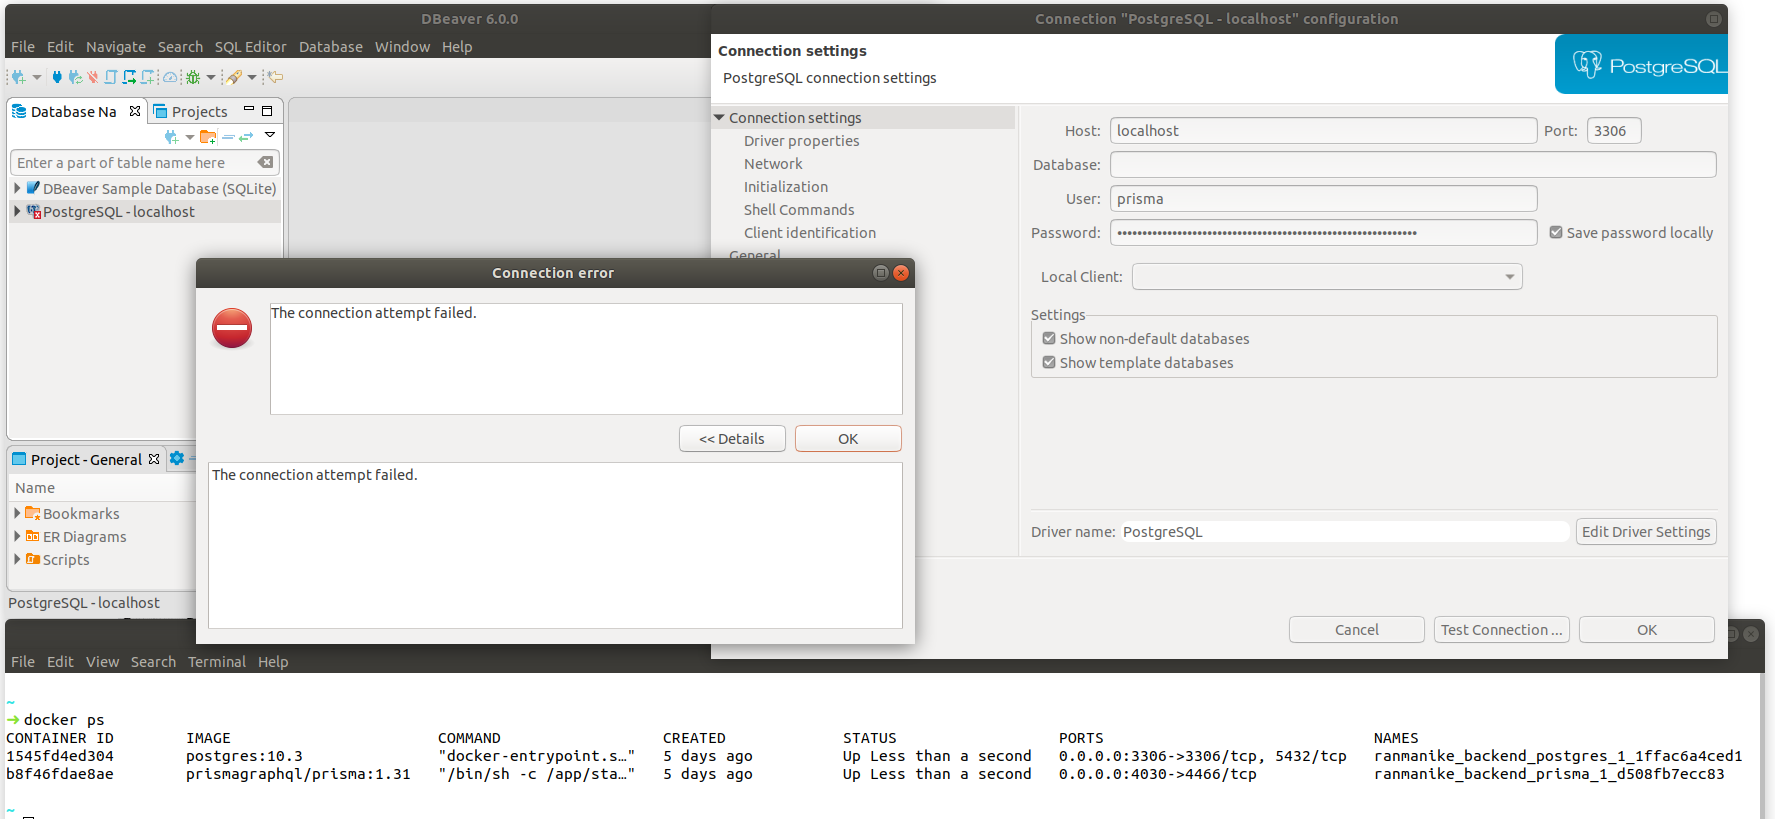Click the Recent SQL script icon with green arrow
The image size is (1775, 819).
[x=129, y=77]
